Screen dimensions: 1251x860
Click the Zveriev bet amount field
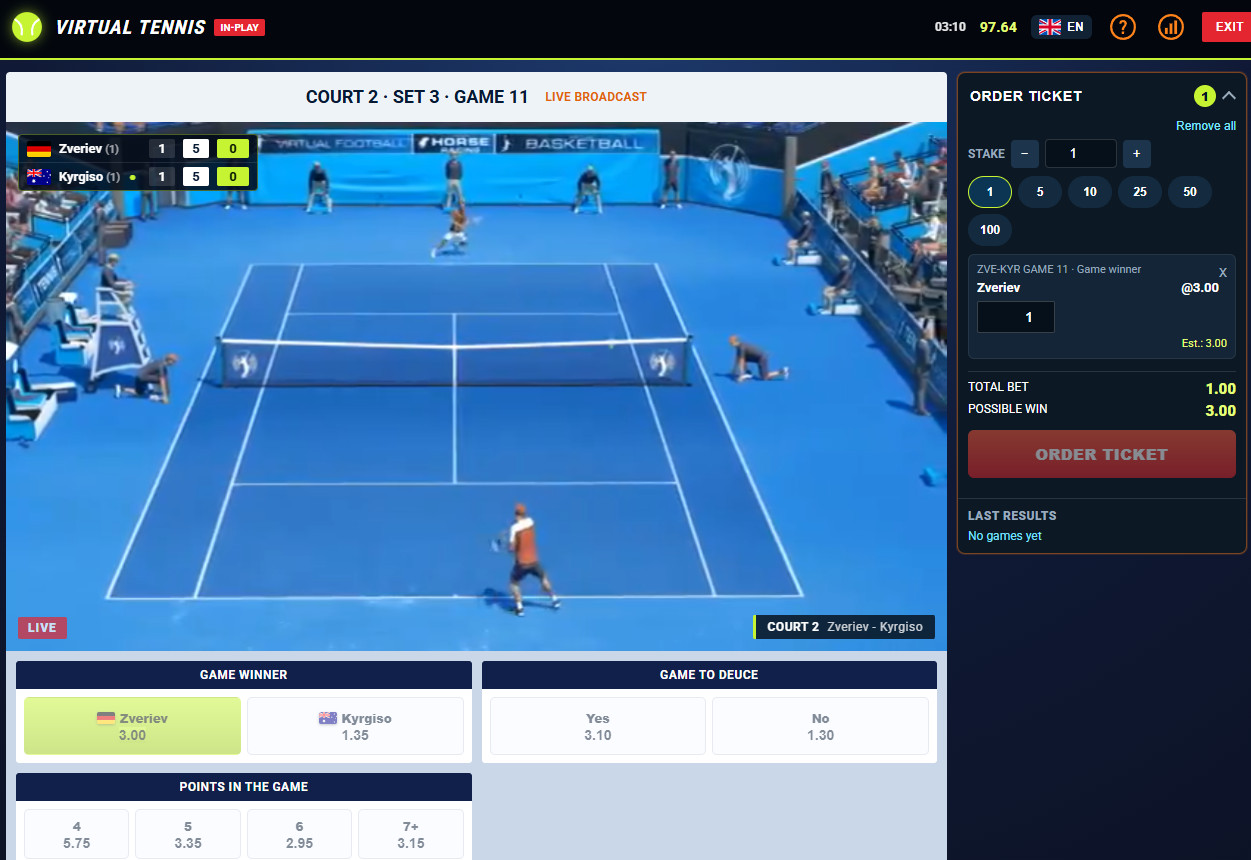coord(1015,317)
